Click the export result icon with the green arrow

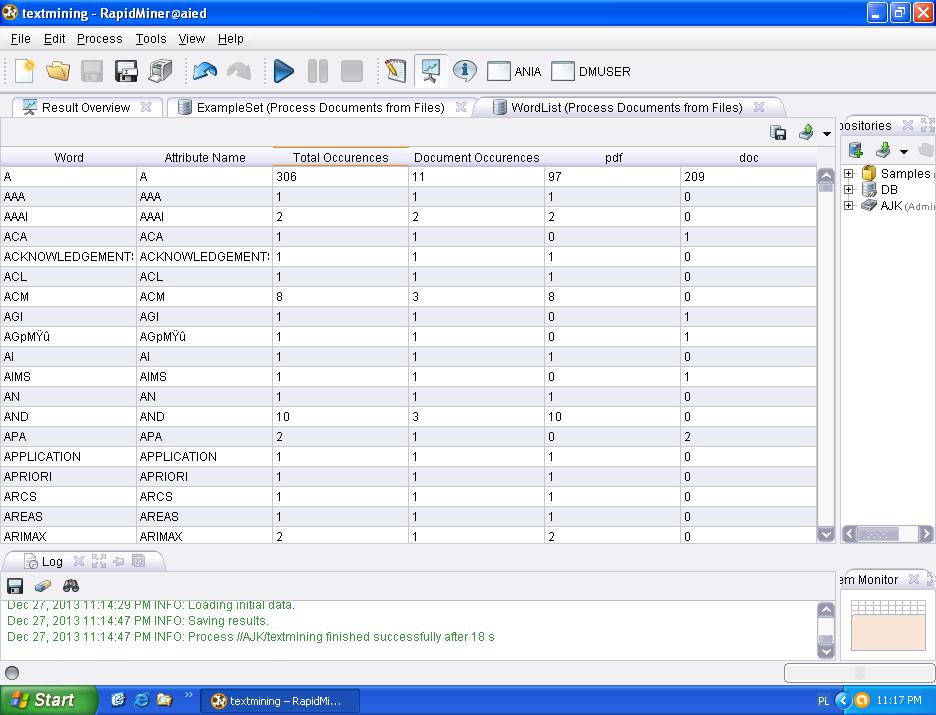point(806,132)
